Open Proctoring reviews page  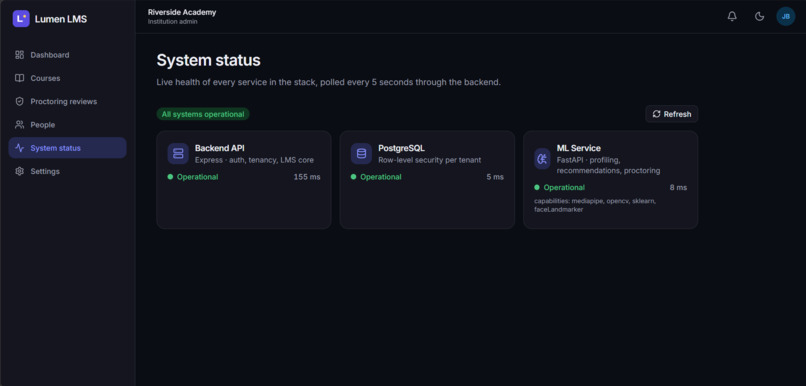click(x=67, y=101)
